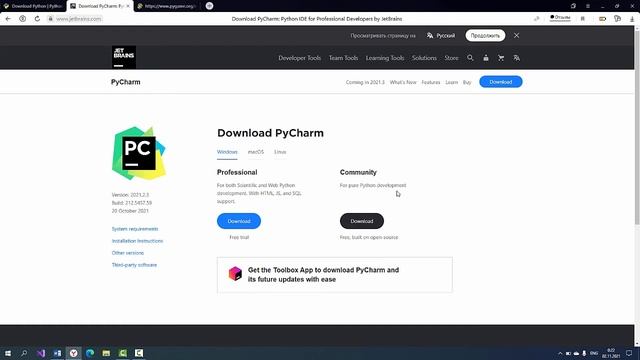Open Visual Studio from taskbar
This screenshot has width=640, height=360.
(41, 353)
